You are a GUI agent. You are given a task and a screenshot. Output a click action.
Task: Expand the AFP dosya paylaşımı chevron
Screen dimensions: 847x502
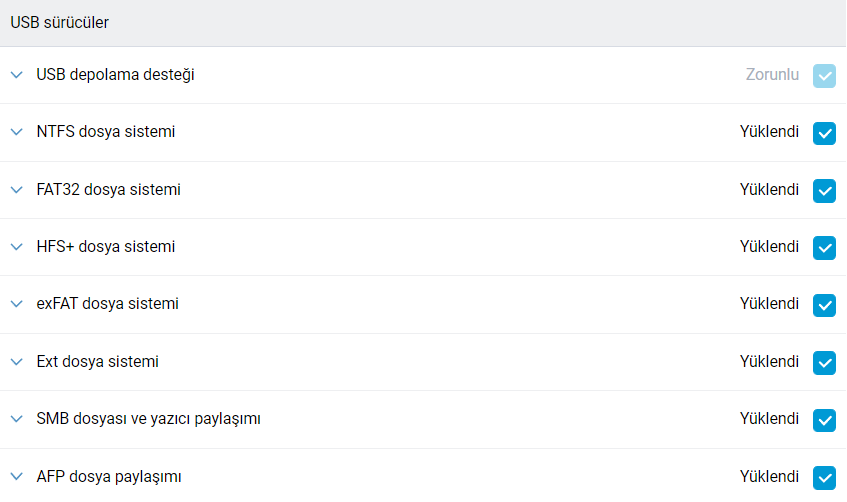(x=16, y=477)
